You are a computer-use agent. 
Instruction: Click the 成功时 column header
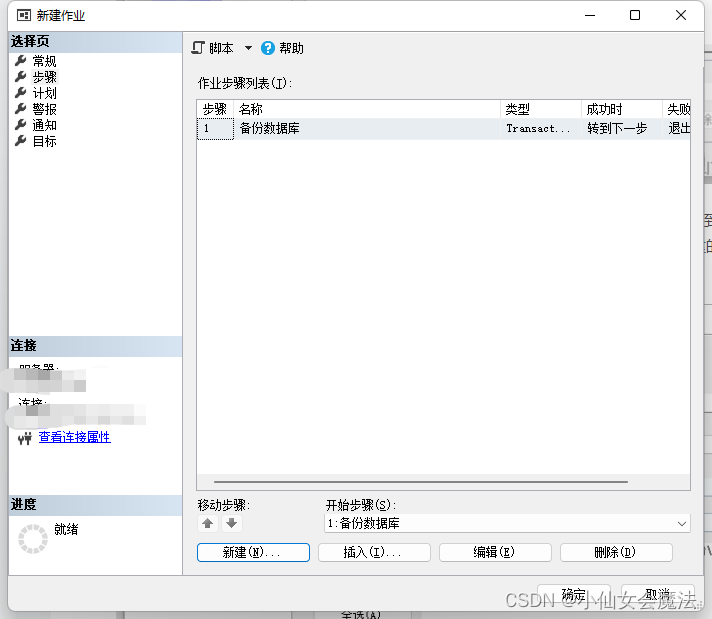click(x=622, y=109)
